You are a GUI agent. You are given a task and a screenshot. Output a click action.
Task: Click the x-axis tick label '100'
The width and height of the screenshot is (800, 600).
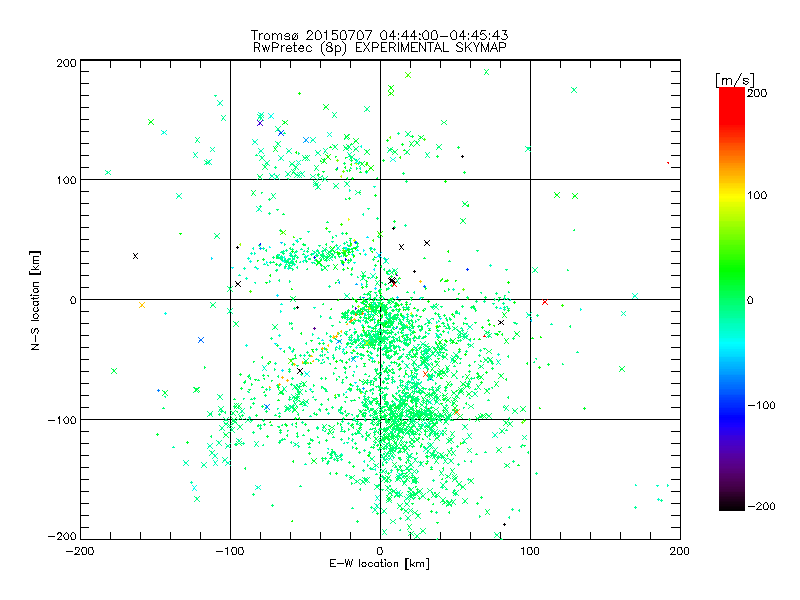[x=530, y=552]
